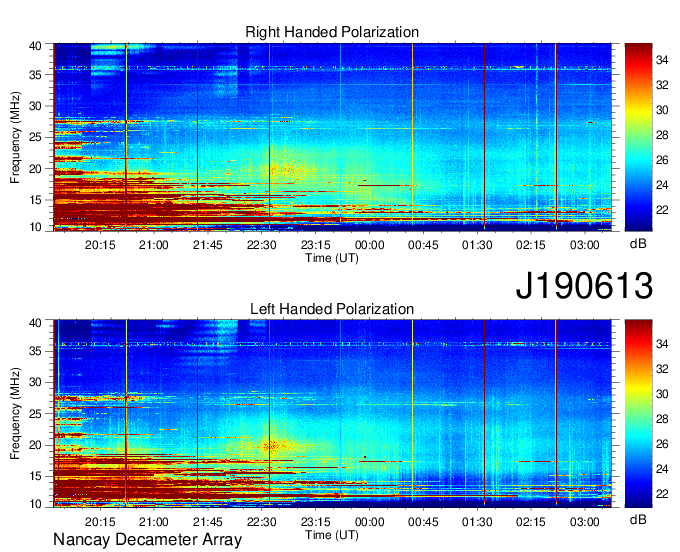680x552 pixels.
Task: Click the top plot's 'Time (UT)' axis label
Action: [332, 258]
